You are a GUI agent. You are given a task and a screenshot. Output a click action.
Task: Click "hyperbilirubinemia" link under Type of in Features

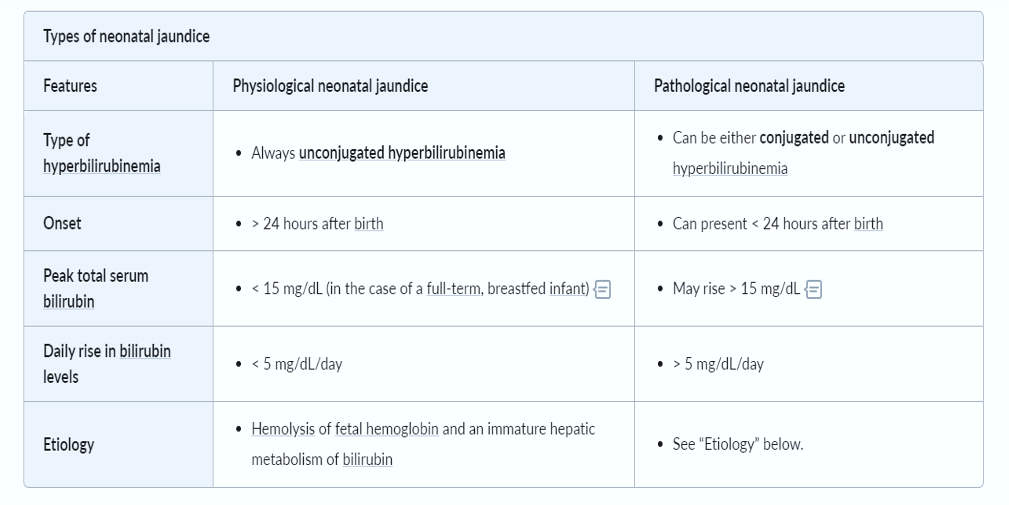click(x=101, y=166)
